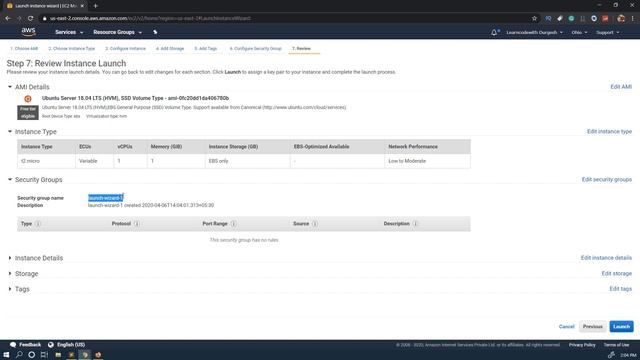640x360 pixels.
Task: Open Chrome three-dot menu
Action: pos(633,18)
